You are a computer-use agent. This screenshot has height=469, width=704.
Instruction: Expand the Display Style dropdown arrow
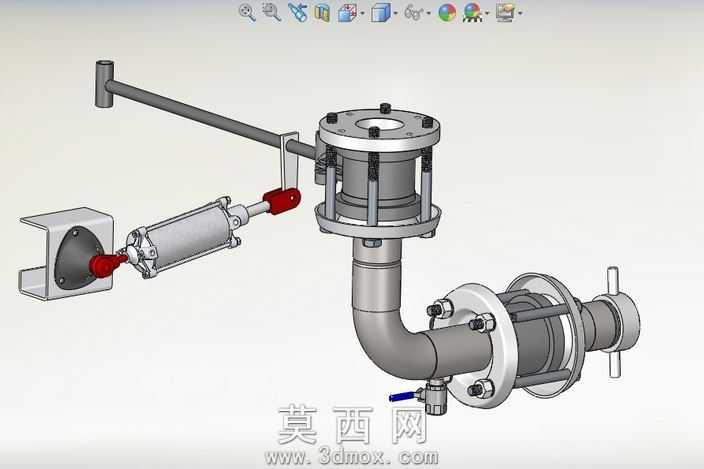pyautogui.click(x=395, y=13)
